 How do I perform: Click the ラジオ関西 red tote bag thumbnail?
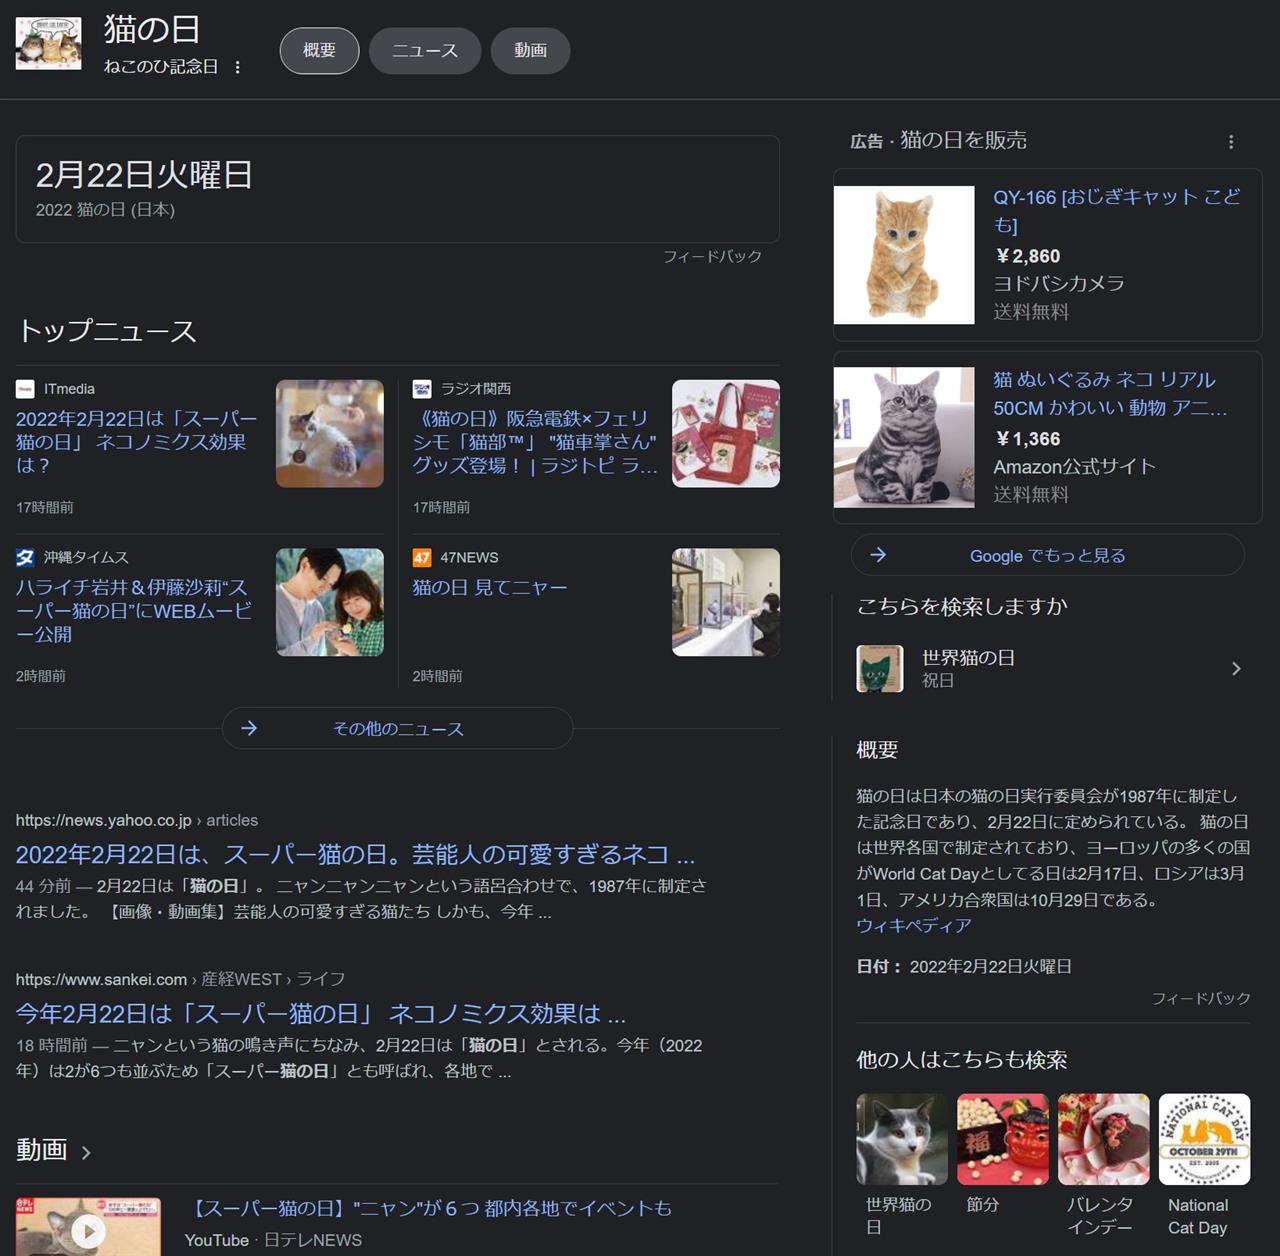click(726, 434)
